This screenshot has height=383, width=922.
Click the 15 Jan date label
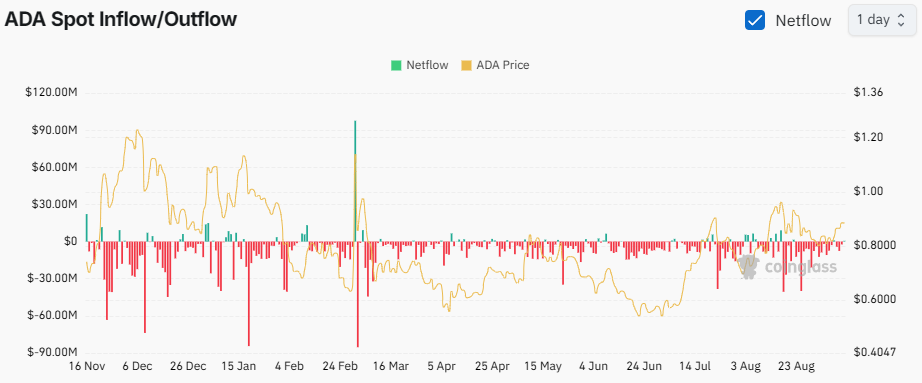click(x=238, y=367)
